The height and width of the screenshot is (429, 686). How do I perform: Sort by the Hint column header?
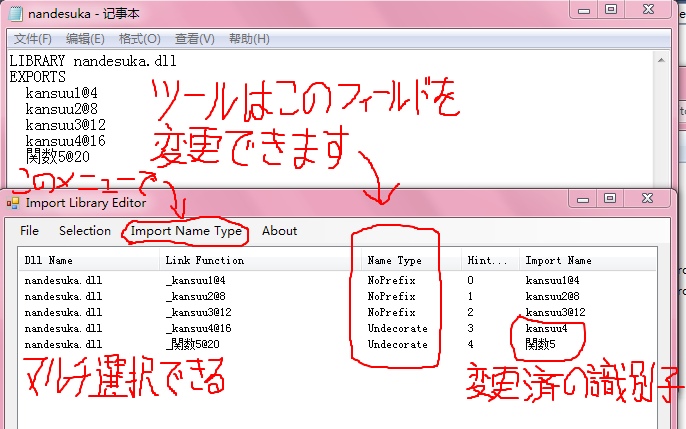490,260
